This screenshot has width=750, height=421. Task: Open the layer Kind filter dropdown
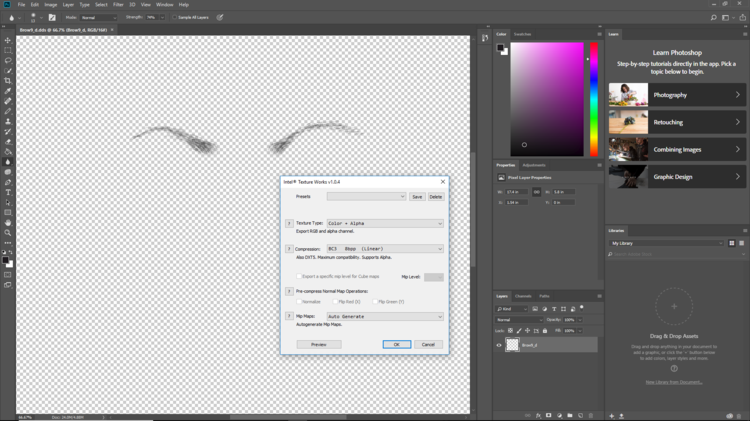[x=511, y=309]
